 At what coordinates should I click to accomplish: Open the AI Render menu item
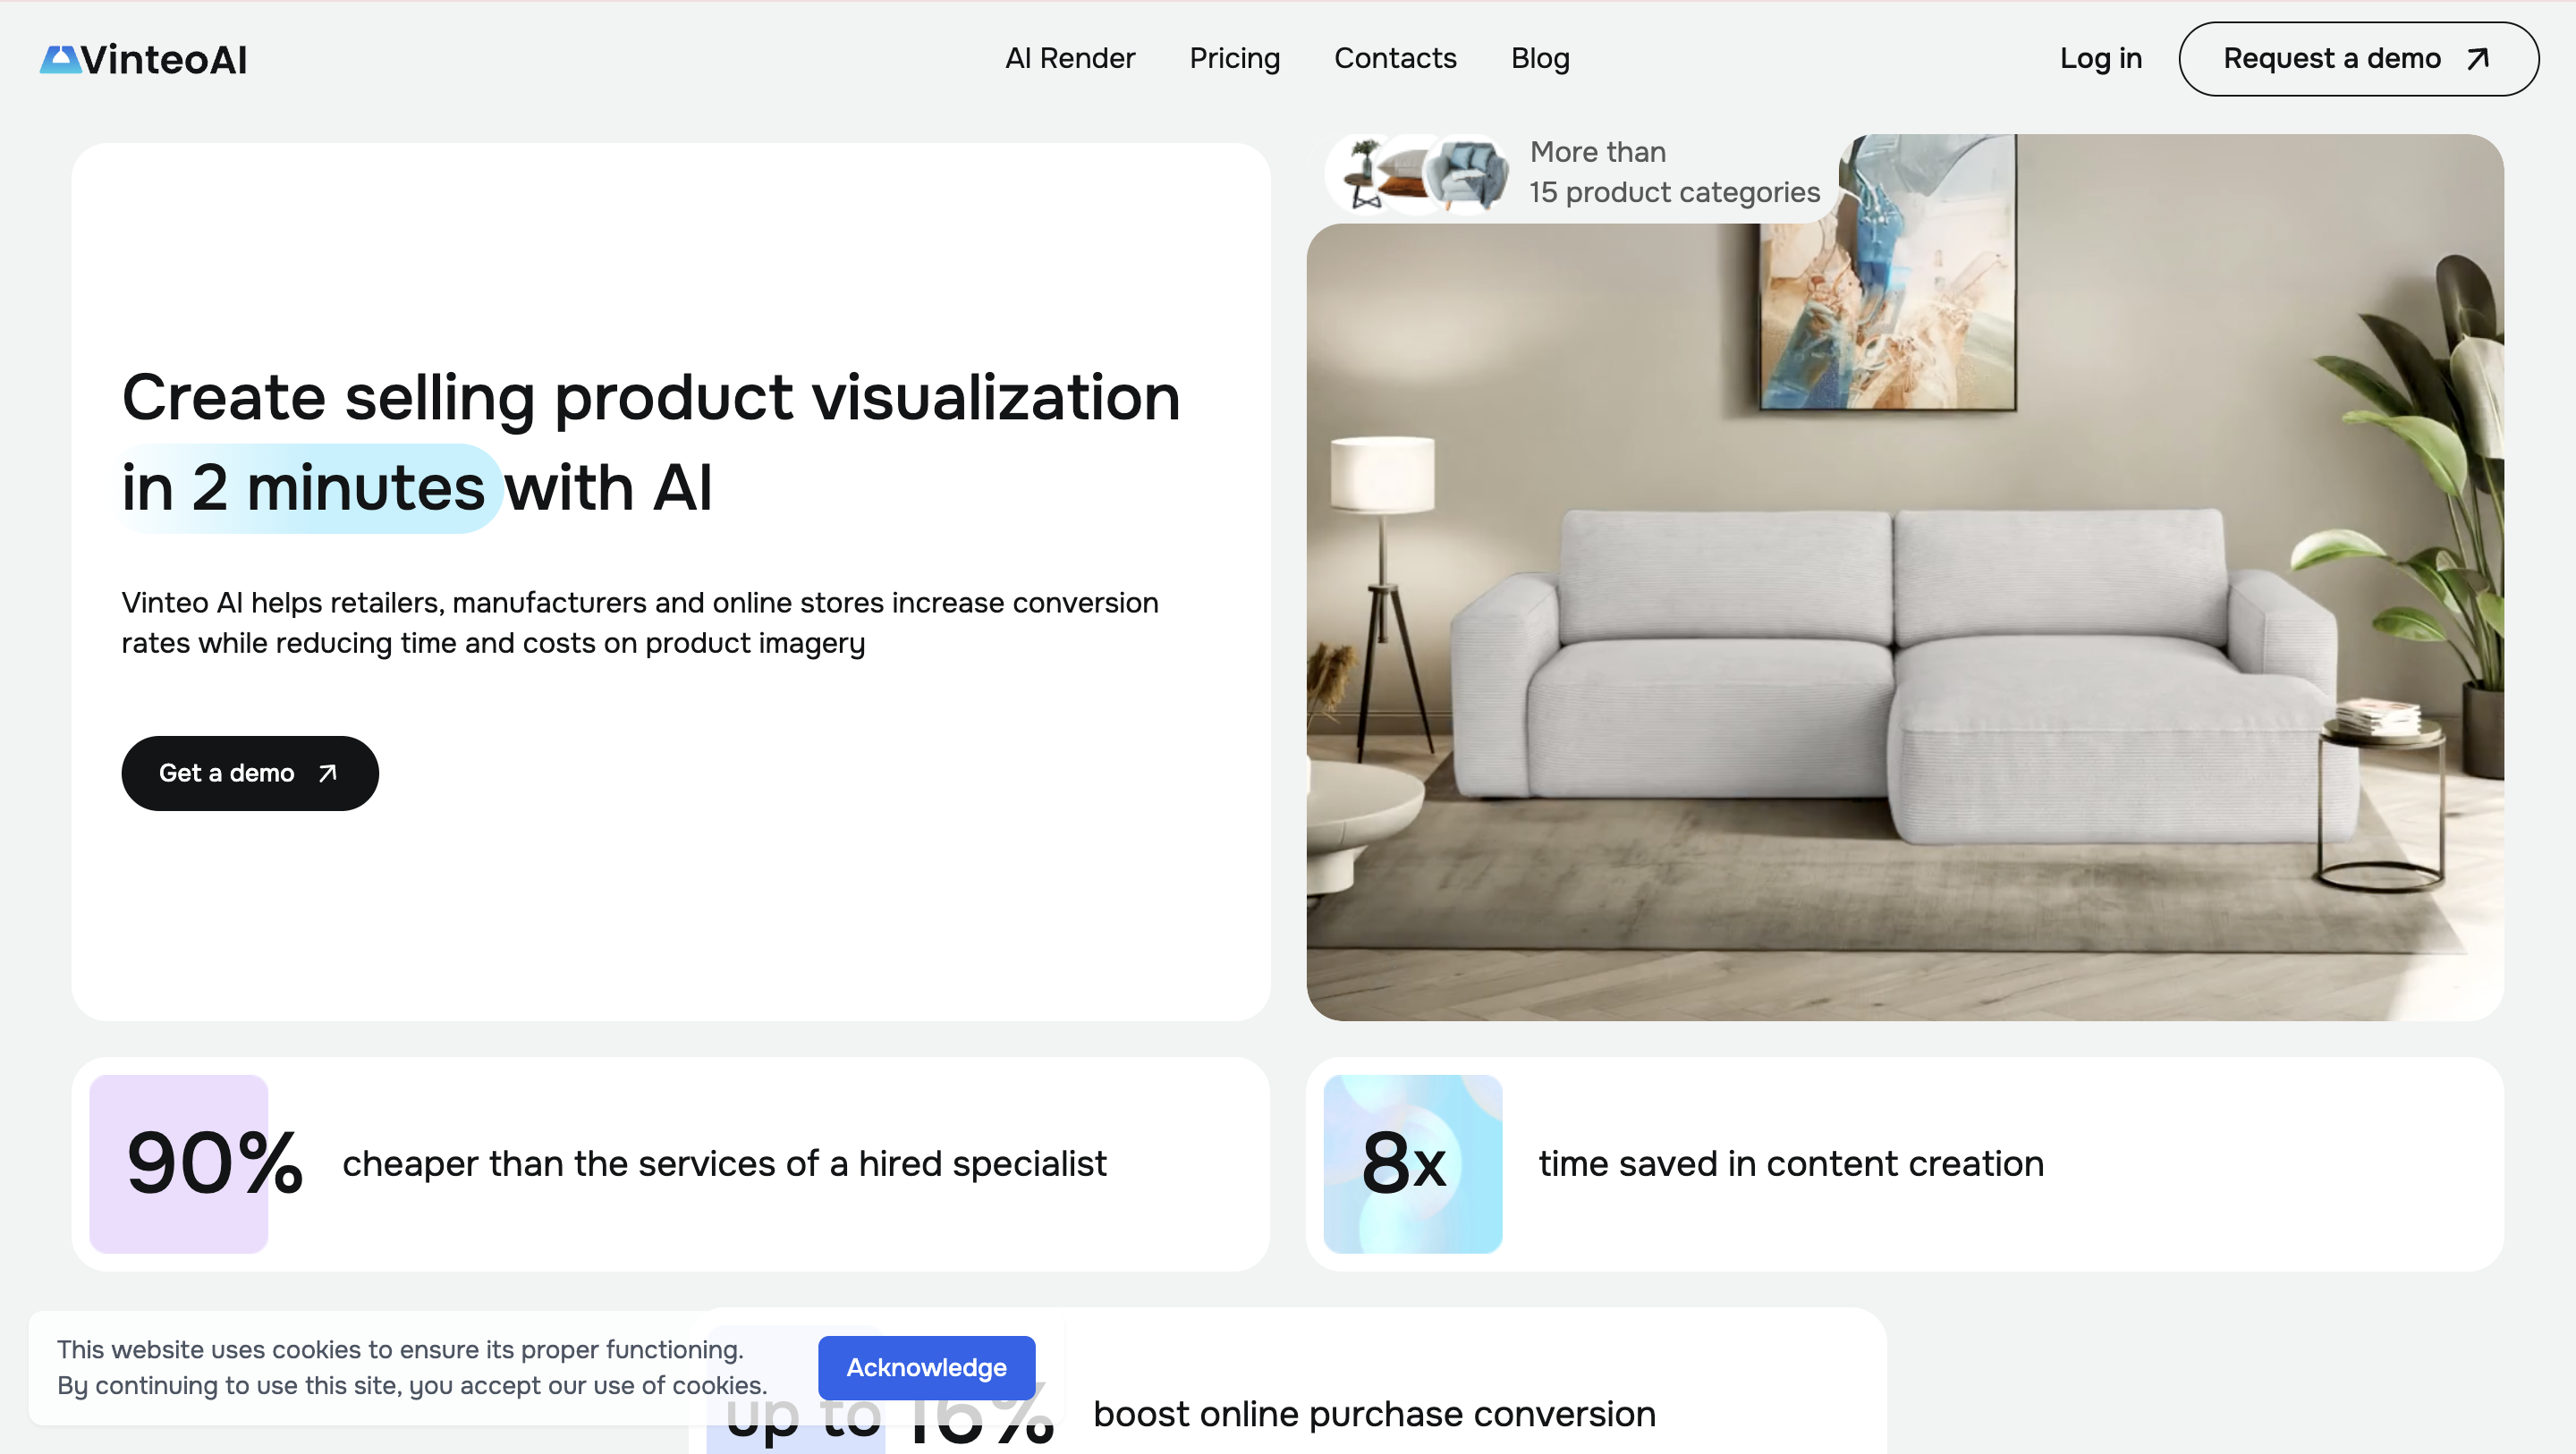point(1069,59)
